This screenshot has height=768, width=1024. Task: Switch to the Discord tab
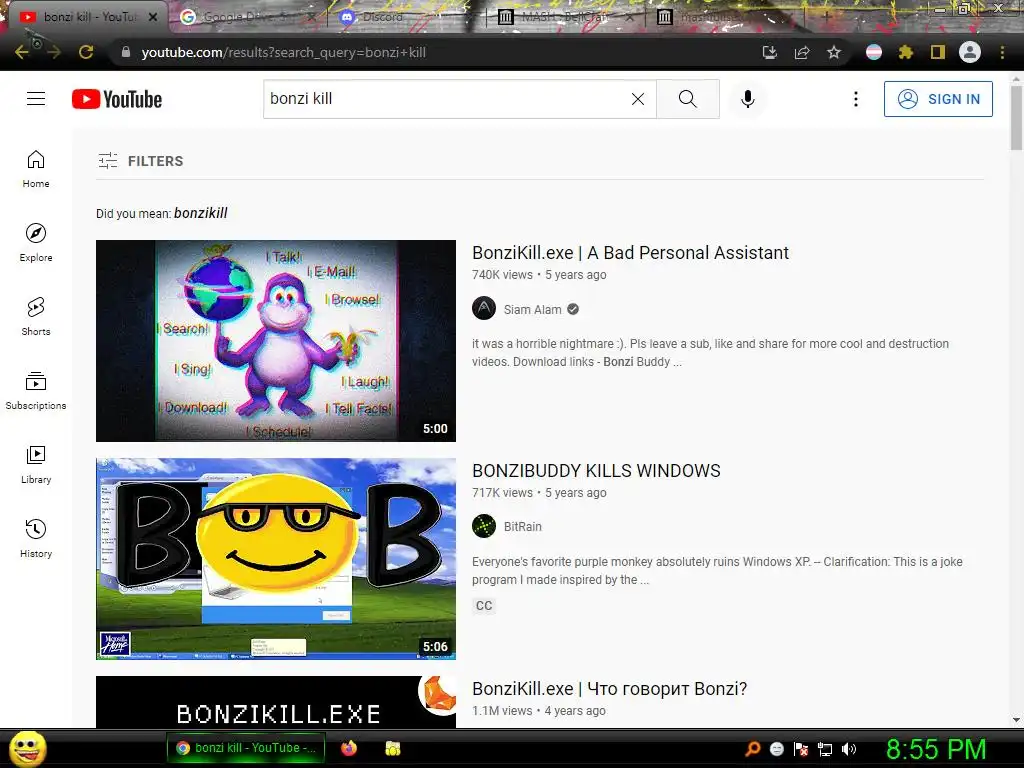click(405, 17)
